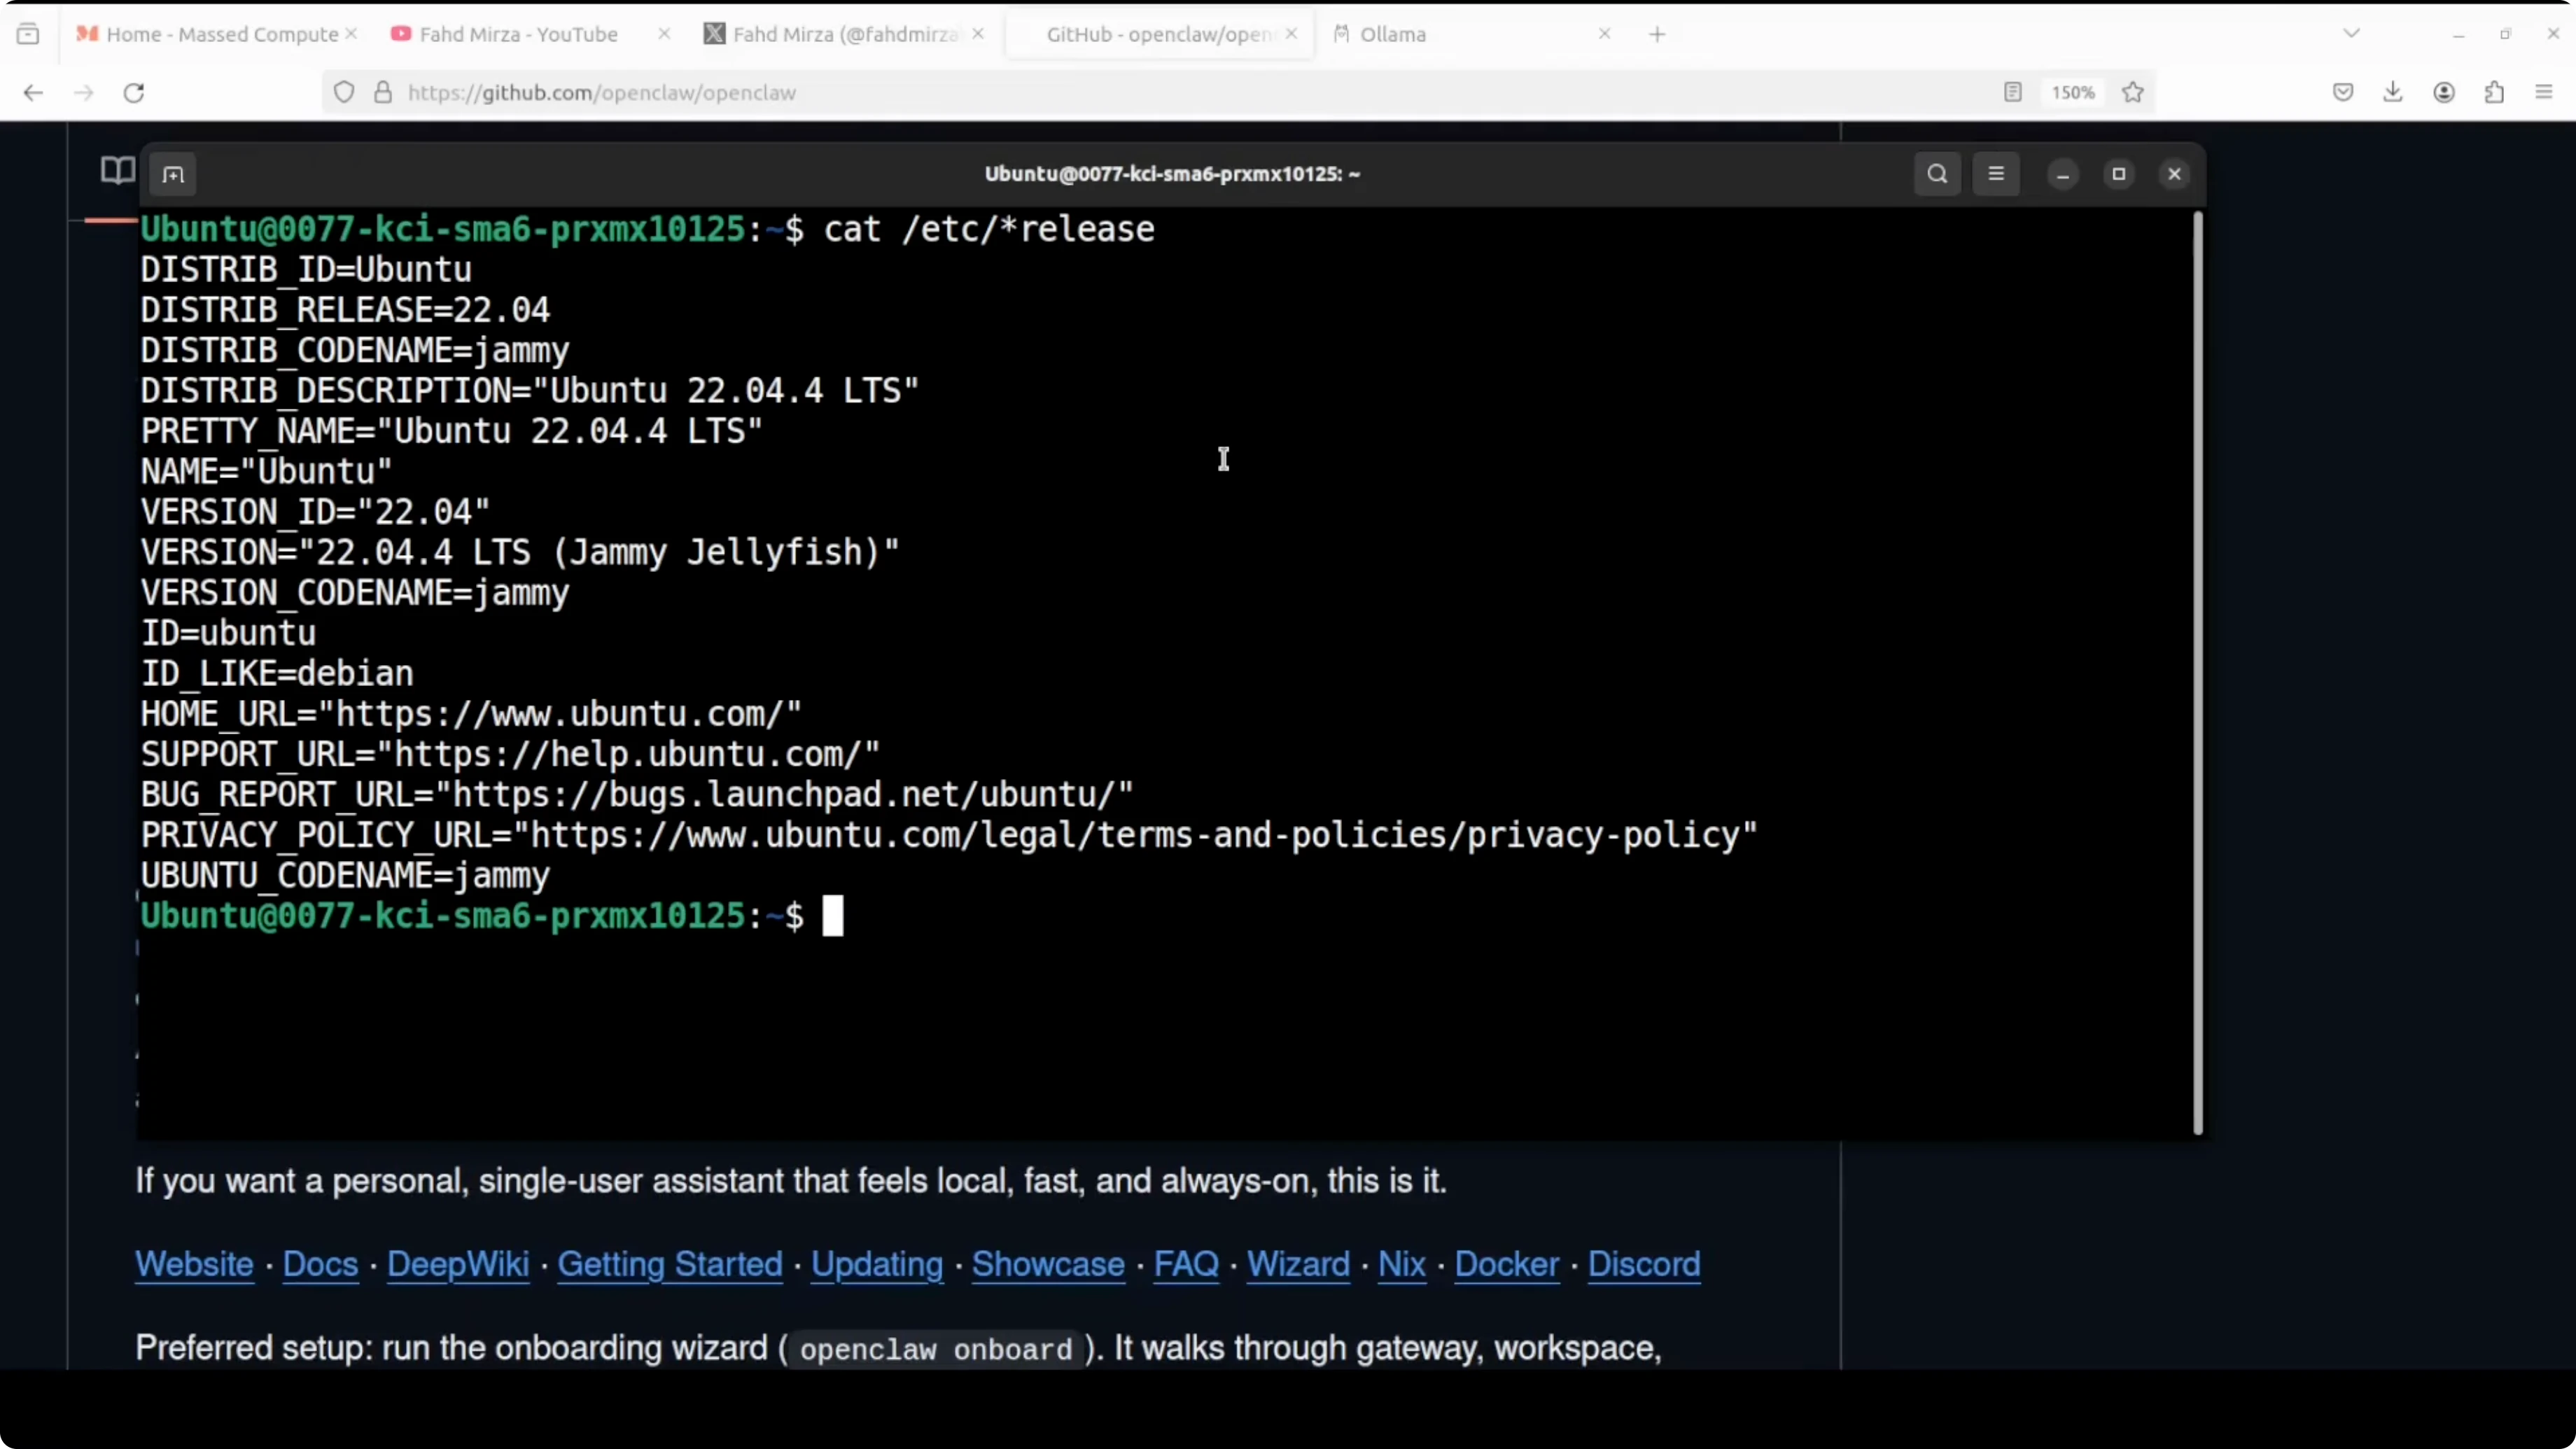
Task: Click the README book icon
Action: (x=117, y=170)
